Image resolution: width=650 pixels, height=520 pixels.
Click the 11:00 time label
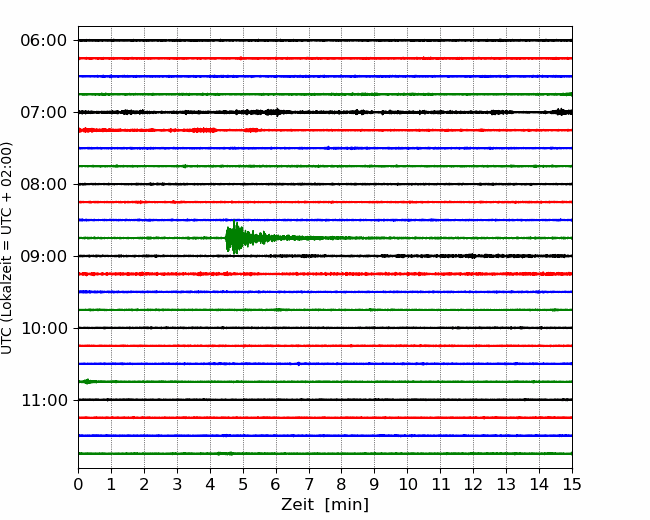pyautogui.click(x=44, y=401)
